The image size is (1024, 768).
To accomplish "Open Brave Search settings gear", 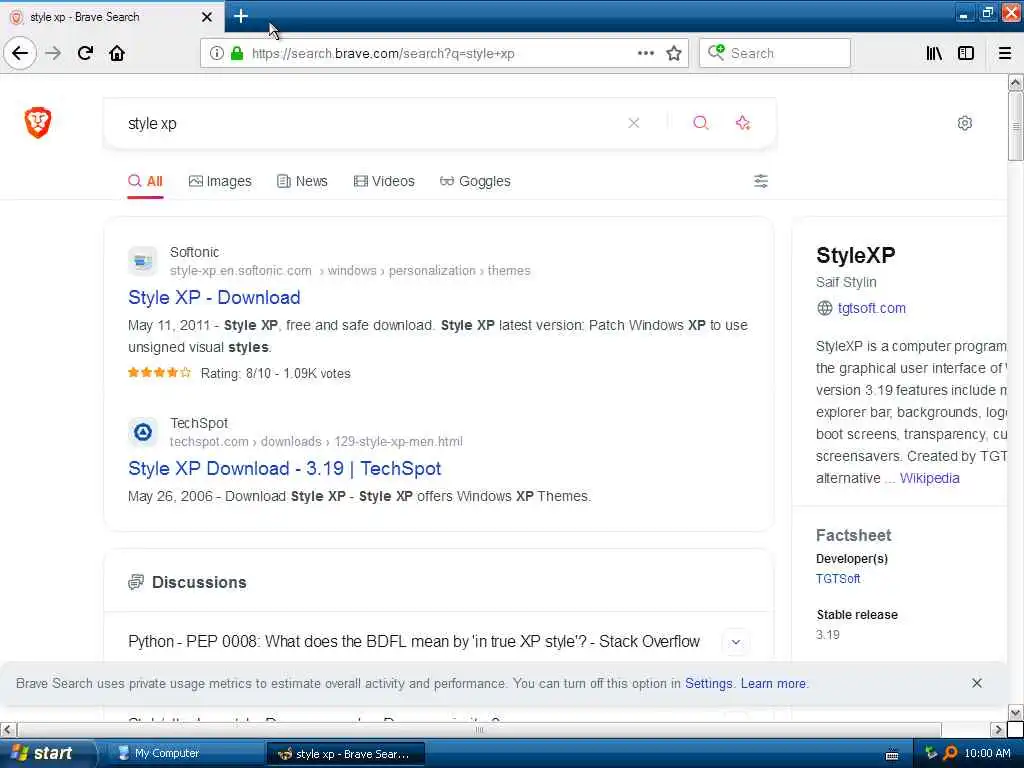I will pos(965,123).
